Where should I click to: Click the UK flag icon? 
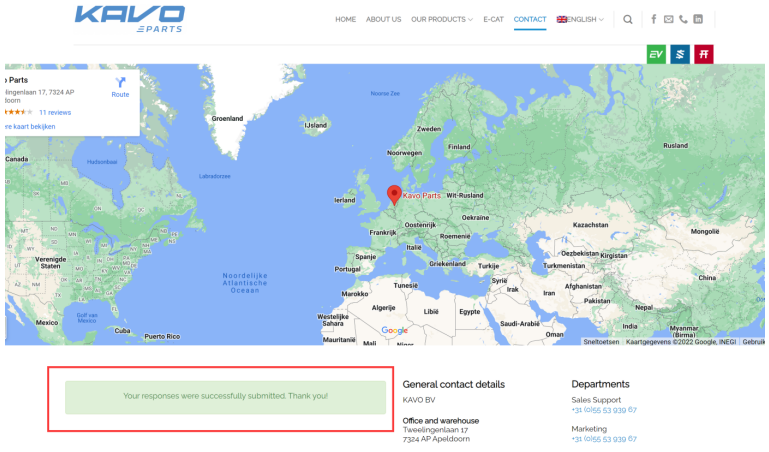(562, 20)
